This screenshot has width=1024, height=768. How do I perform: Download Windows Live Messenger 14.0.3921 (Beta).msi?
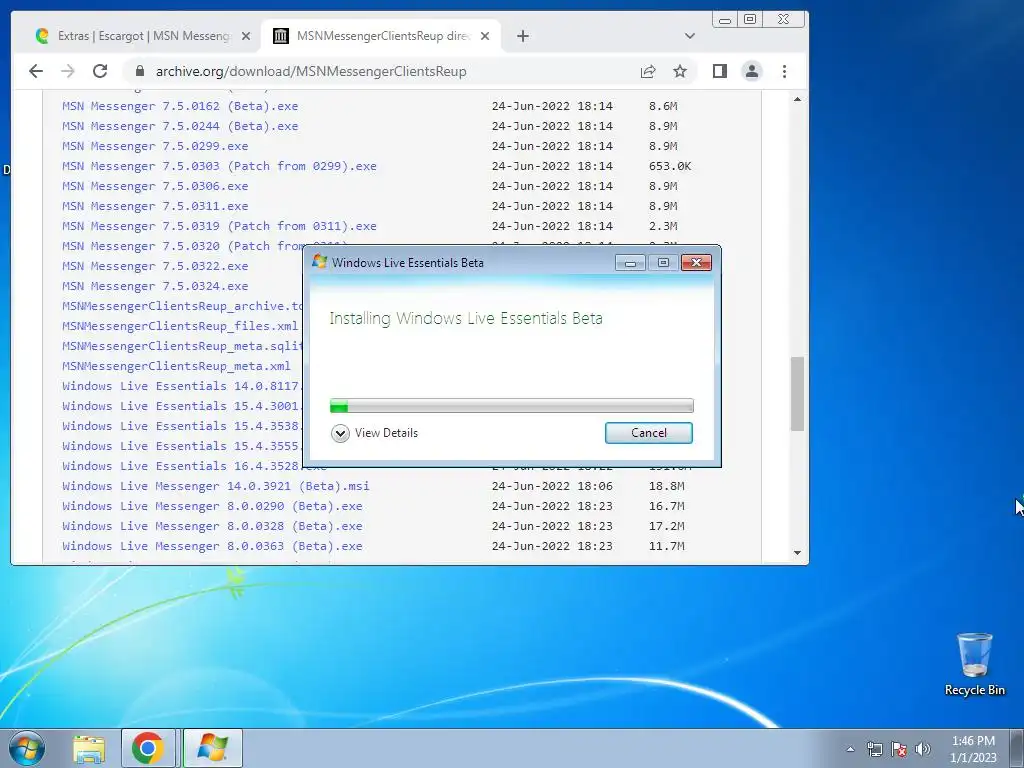point(216,486)
